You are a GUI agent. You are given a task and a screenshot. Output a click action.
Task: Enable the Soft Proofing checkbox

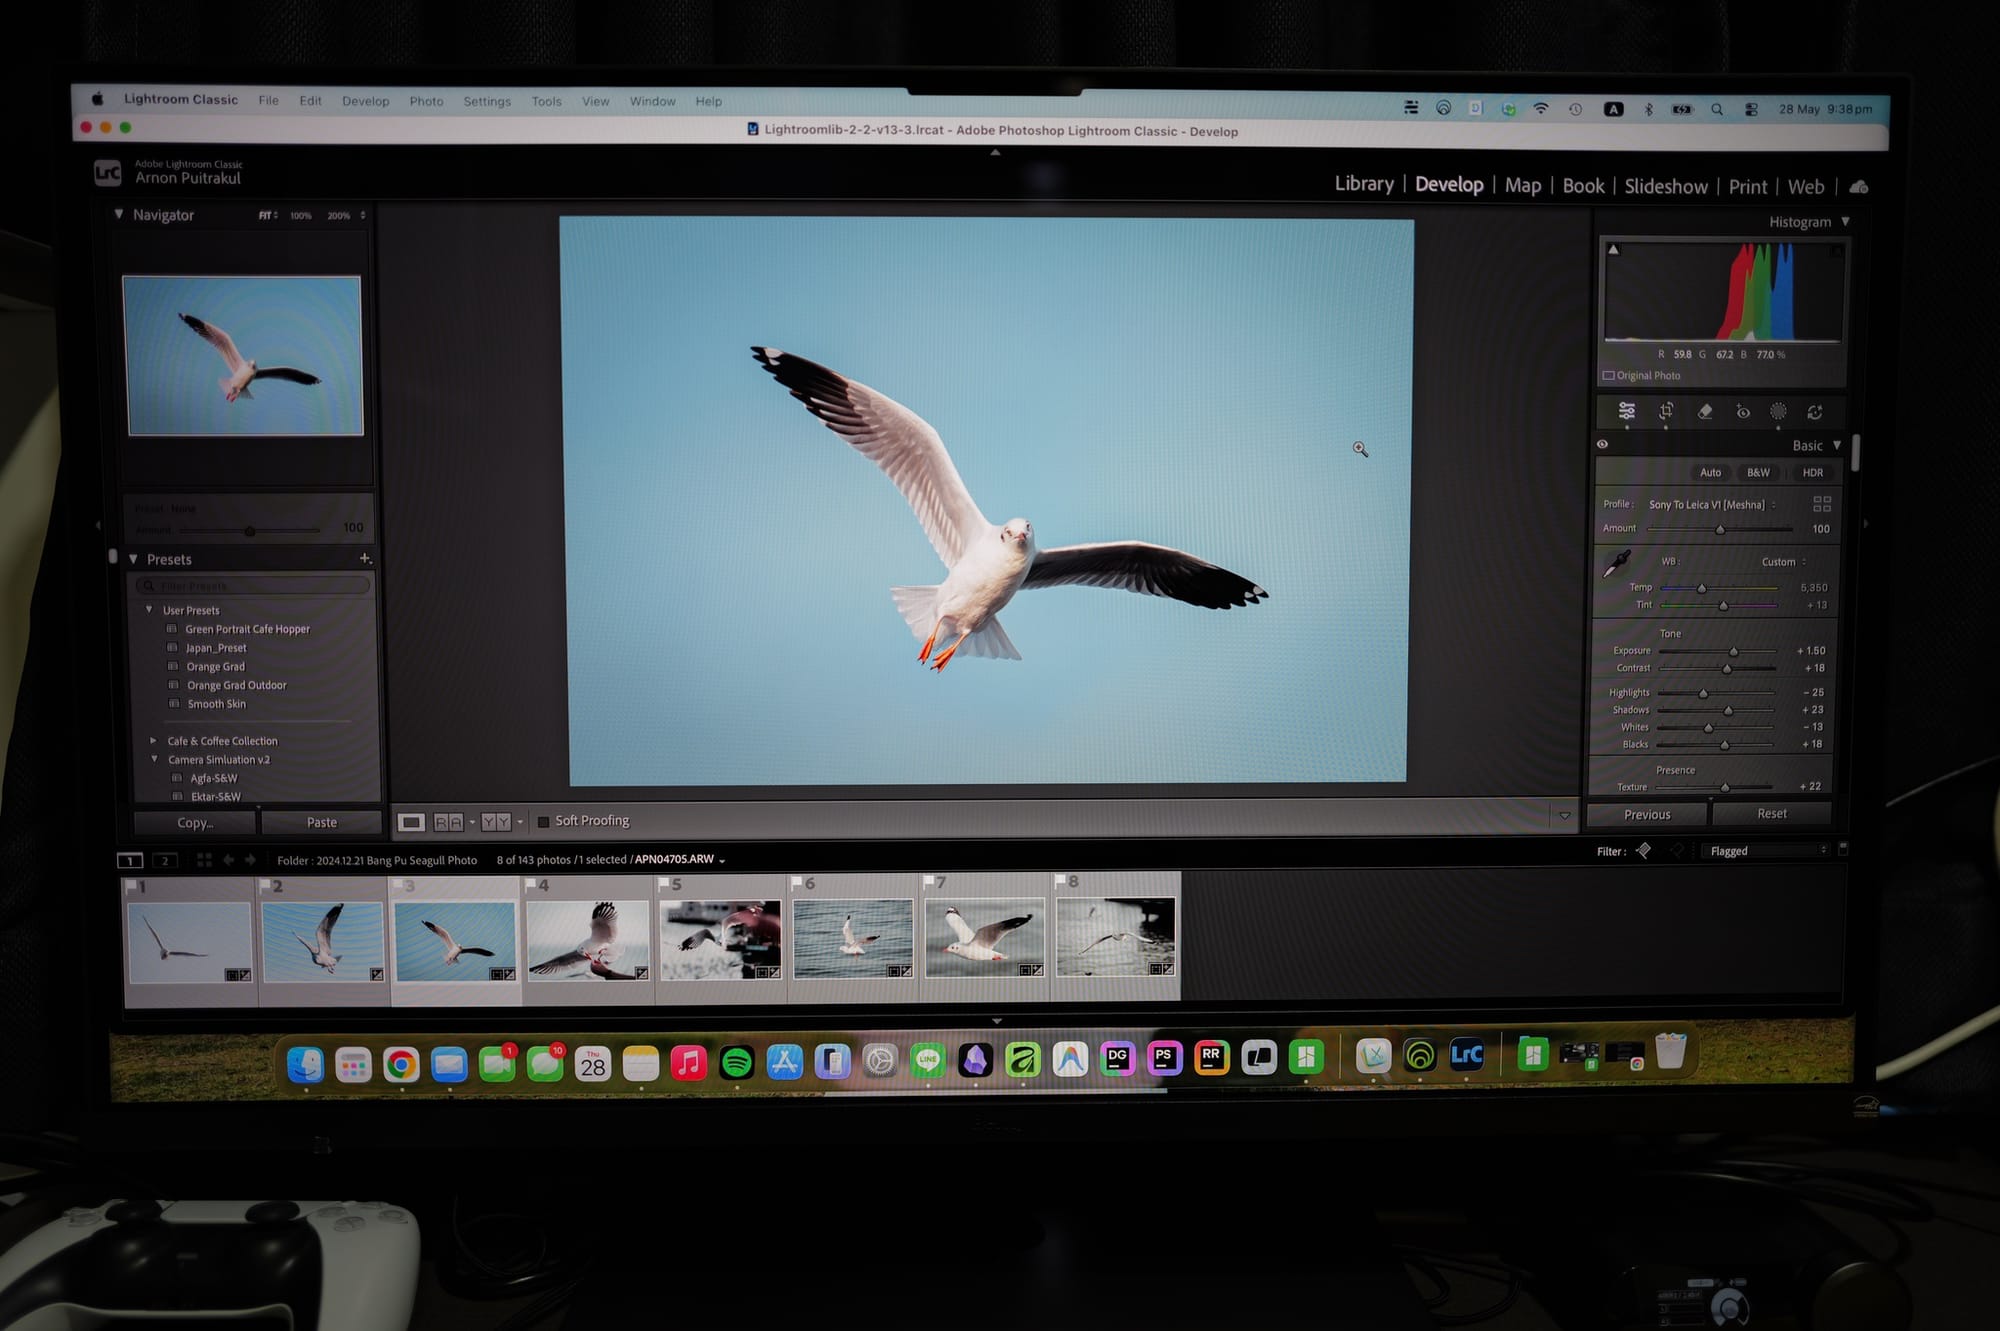click(543, 822)
